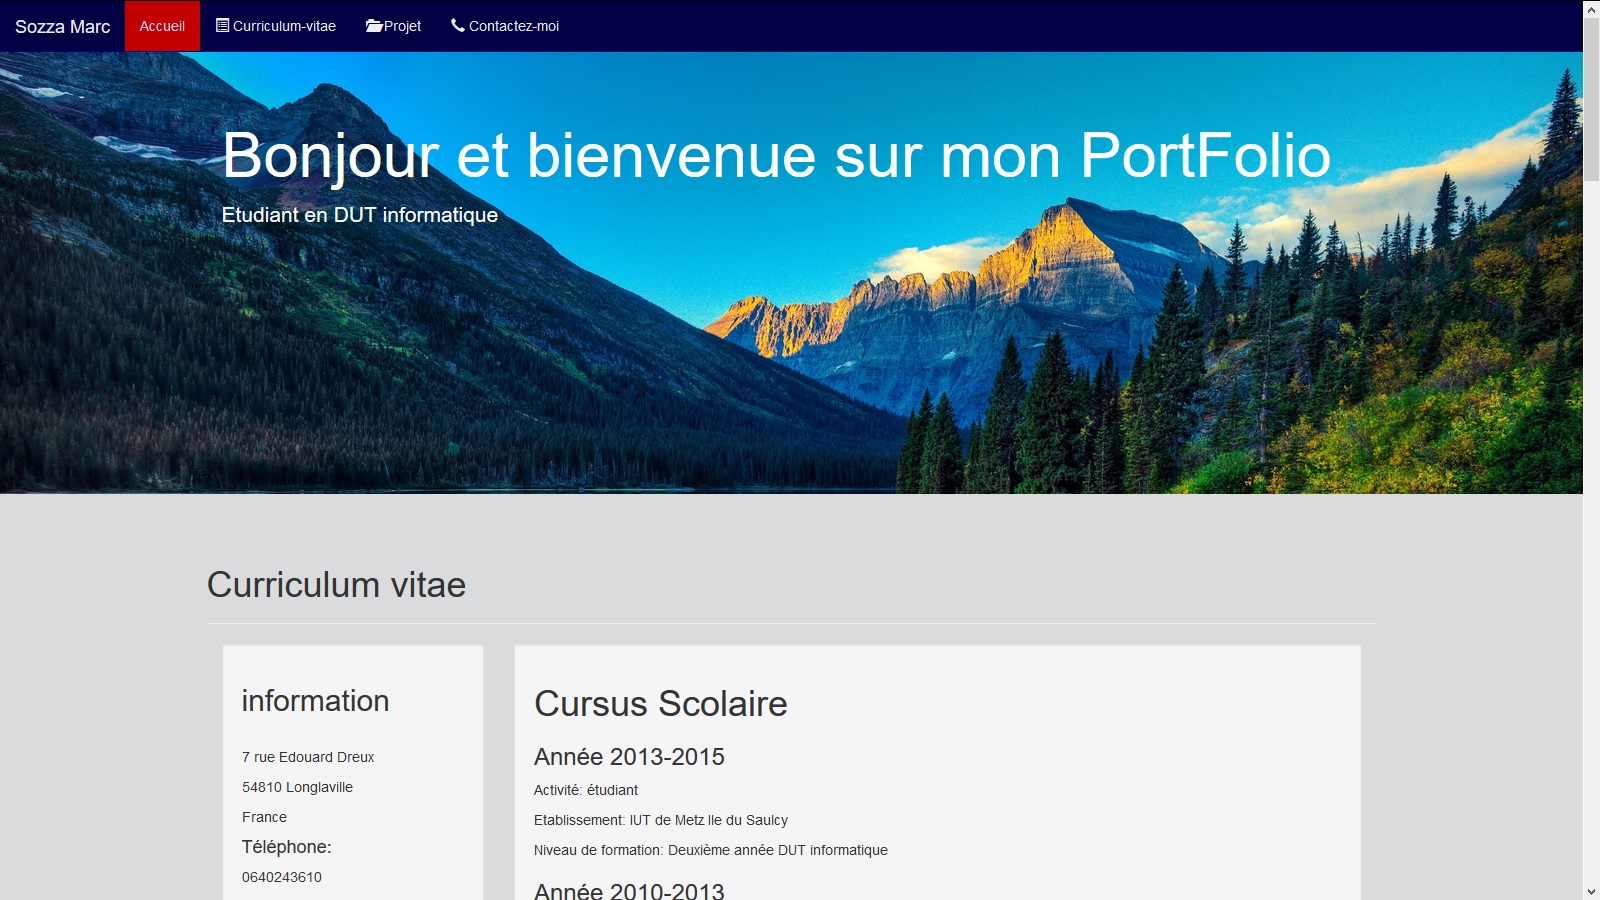This screenshot has height=900, width=1600.
Task: Go to the Curriculum-vitae menu text
Action: pyautogui.click(x=284, y=26)
